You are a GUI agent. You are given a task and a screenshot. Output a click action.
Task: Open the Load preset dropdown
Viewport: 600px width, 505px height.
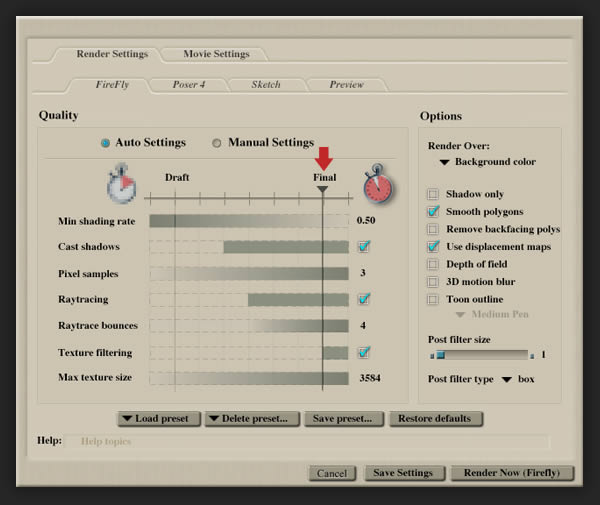point(159,419)
